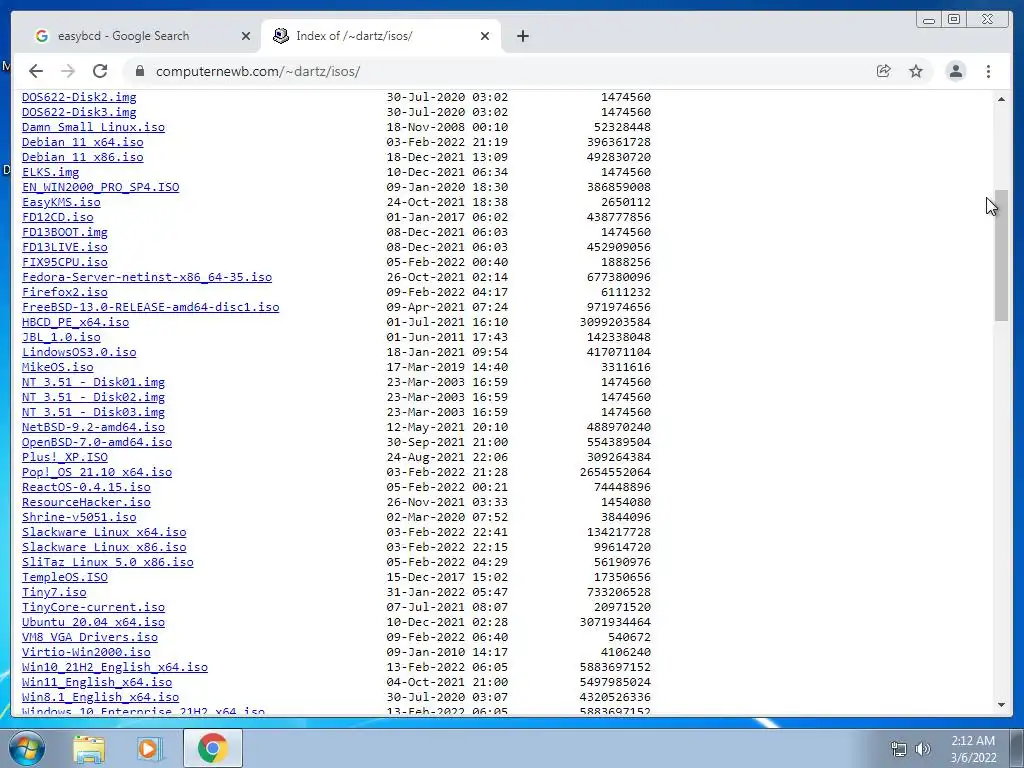Download Slackware_Linux_x64.iso
1024x768 pixels.
104,533
